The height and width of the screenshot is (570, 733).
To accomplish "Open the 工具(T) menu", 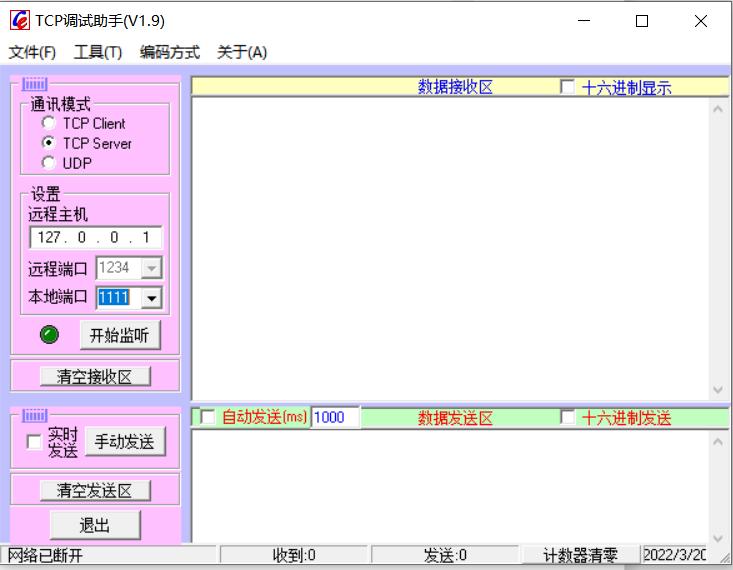I will pos(98,52).
